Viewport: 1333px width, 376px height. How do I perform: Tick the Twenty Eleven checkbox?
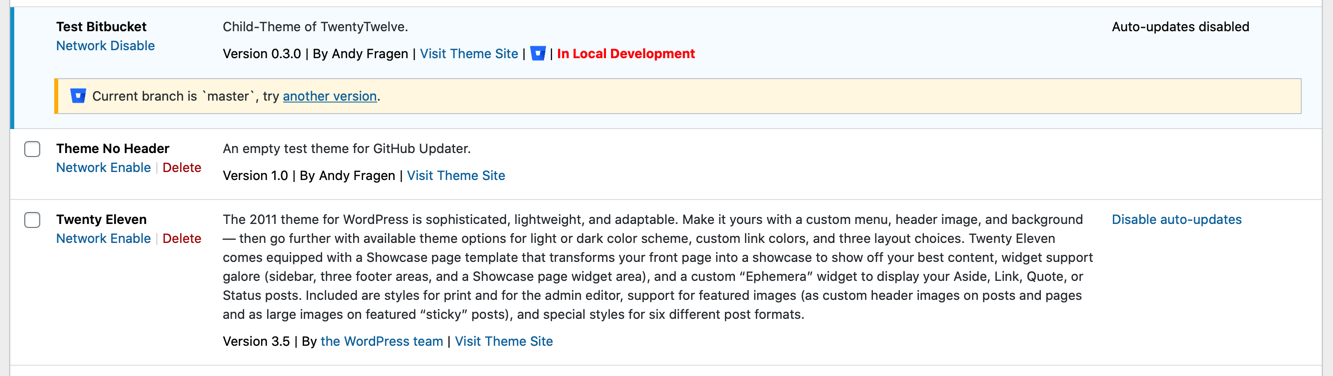[x=32, y=220]
